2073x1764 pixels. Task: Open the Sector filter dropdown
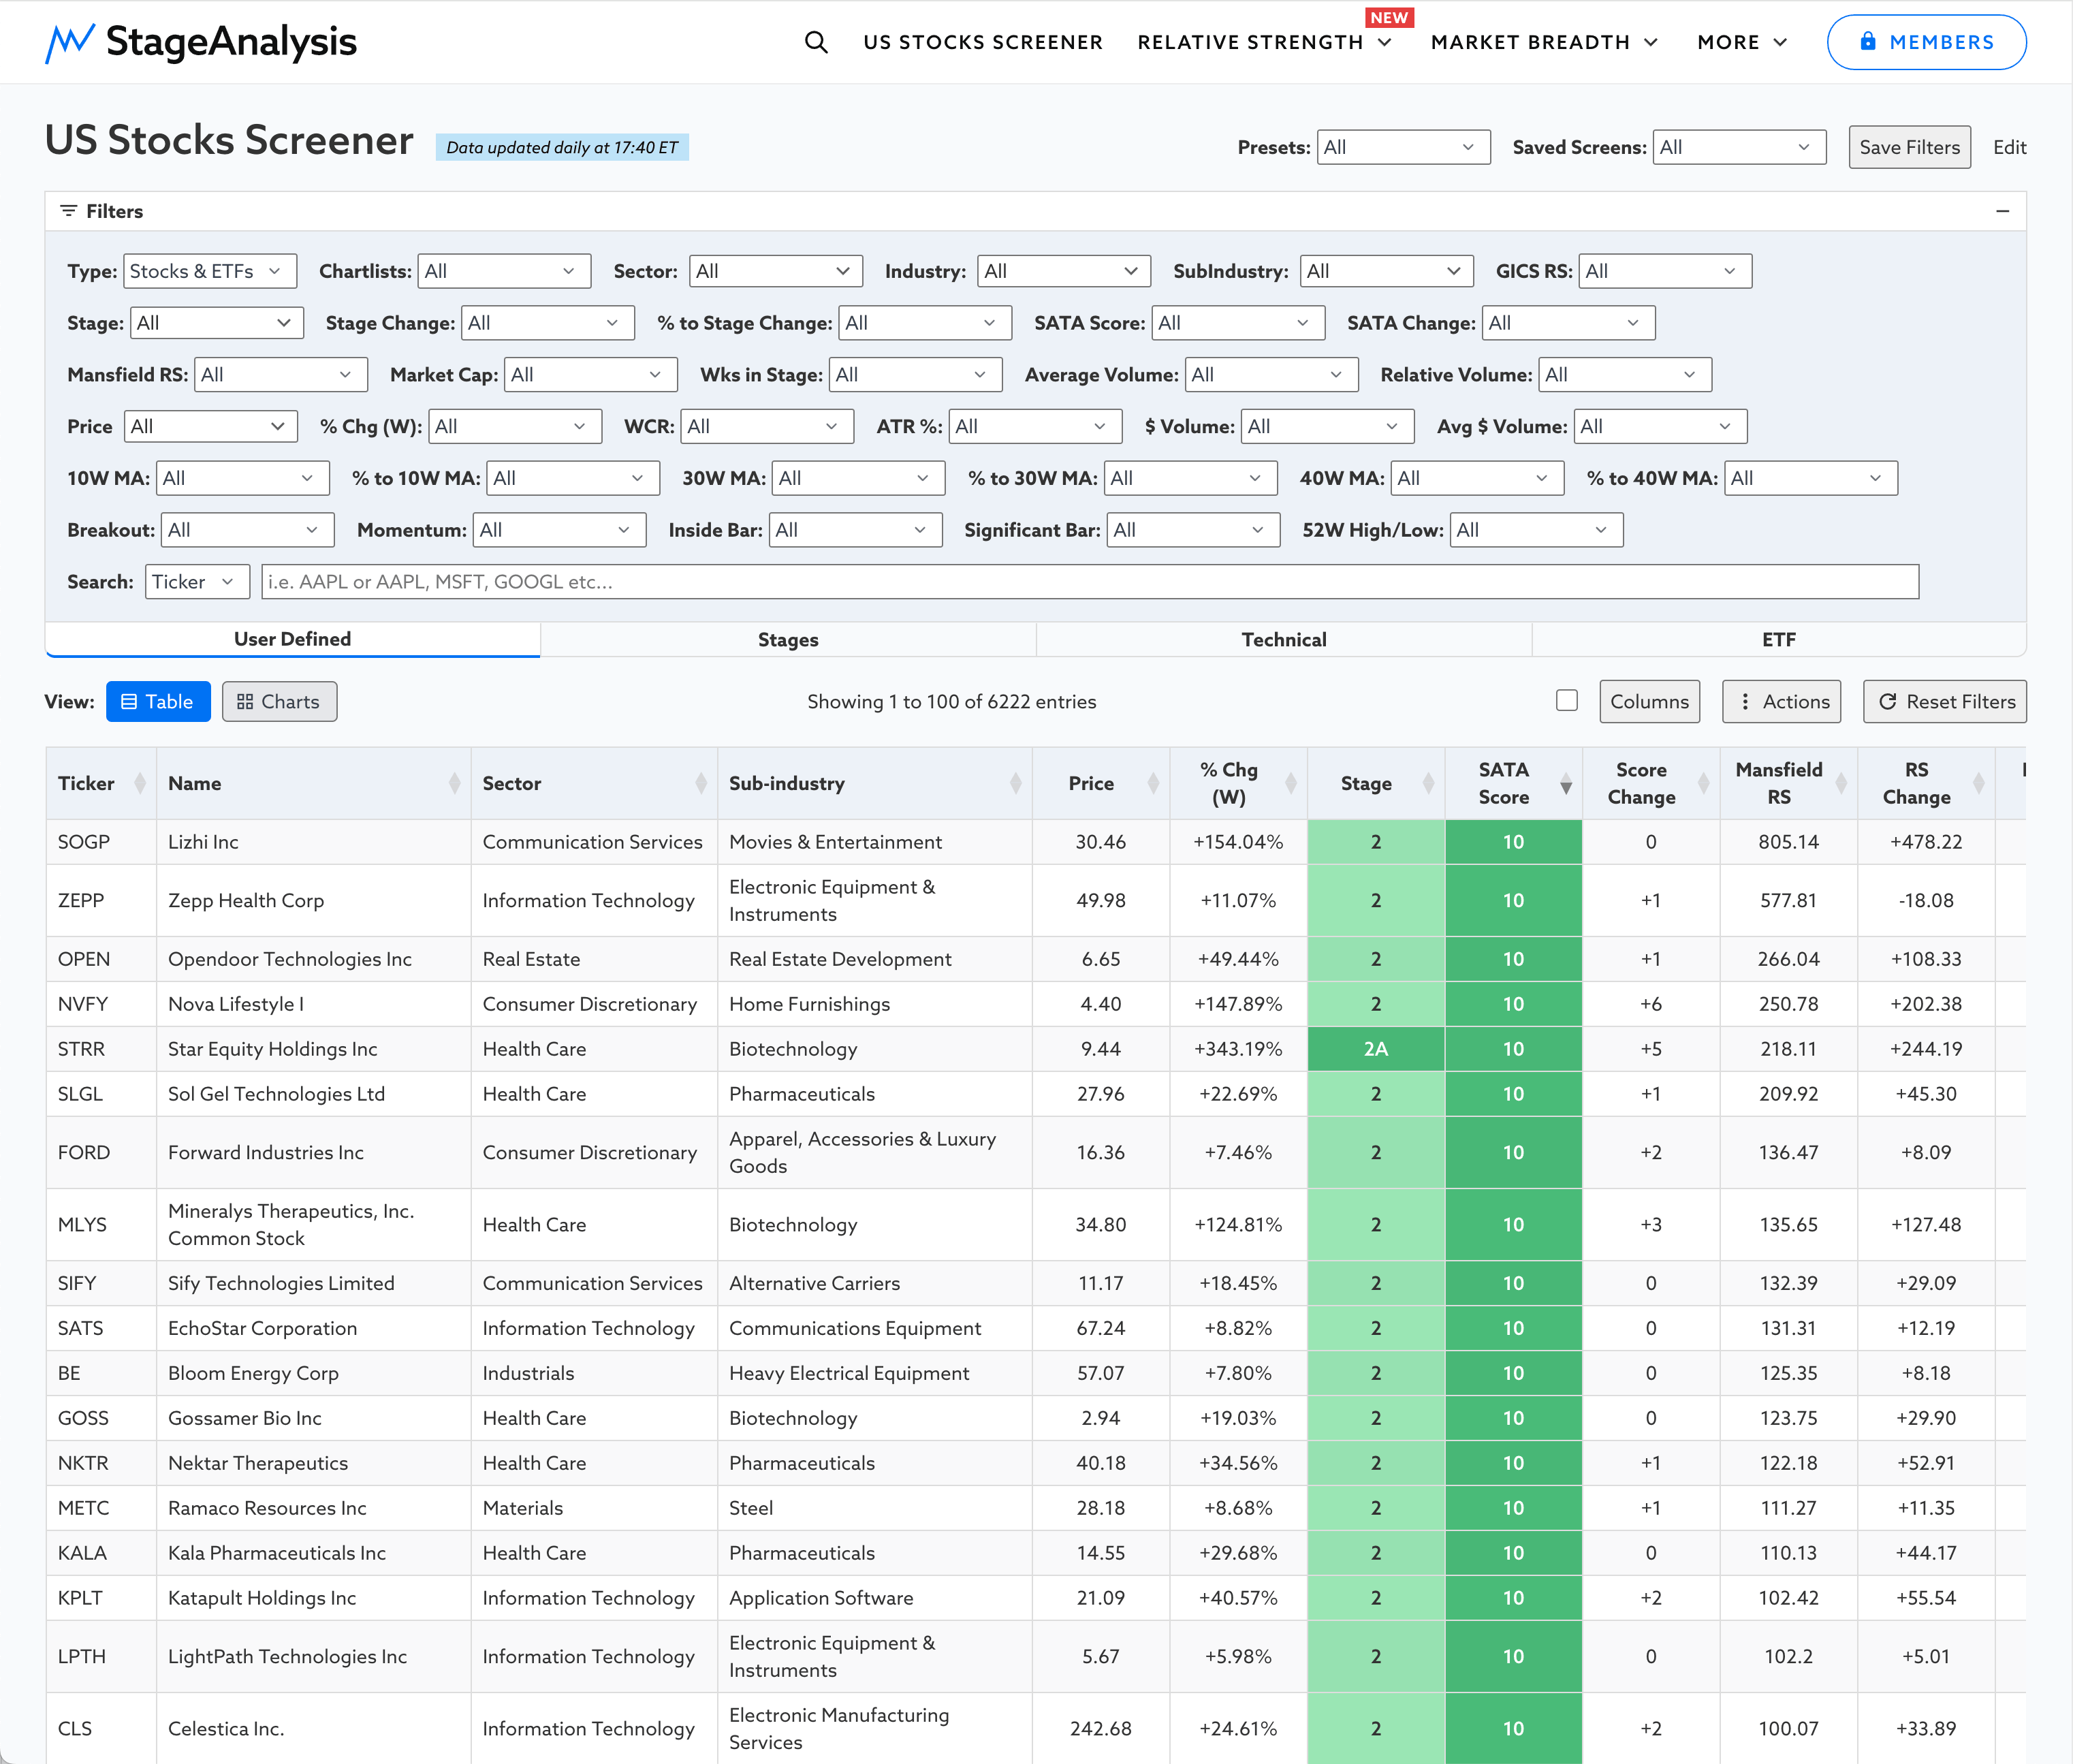[775, 271]
